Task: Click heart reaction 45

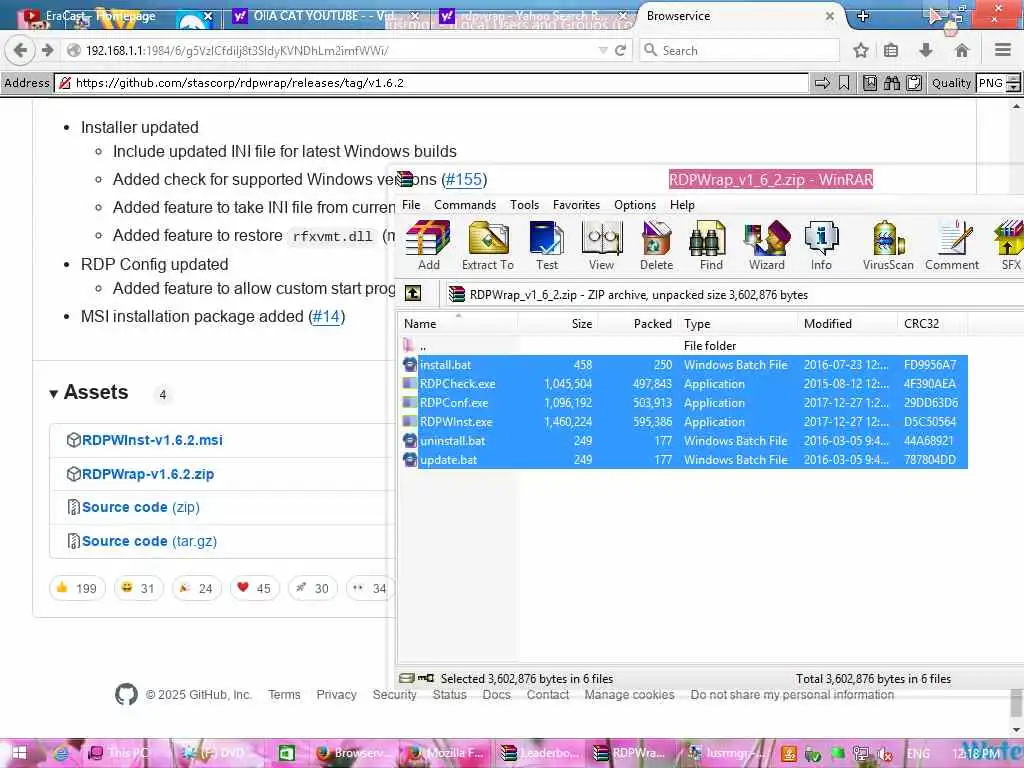Action: [254, 588]
